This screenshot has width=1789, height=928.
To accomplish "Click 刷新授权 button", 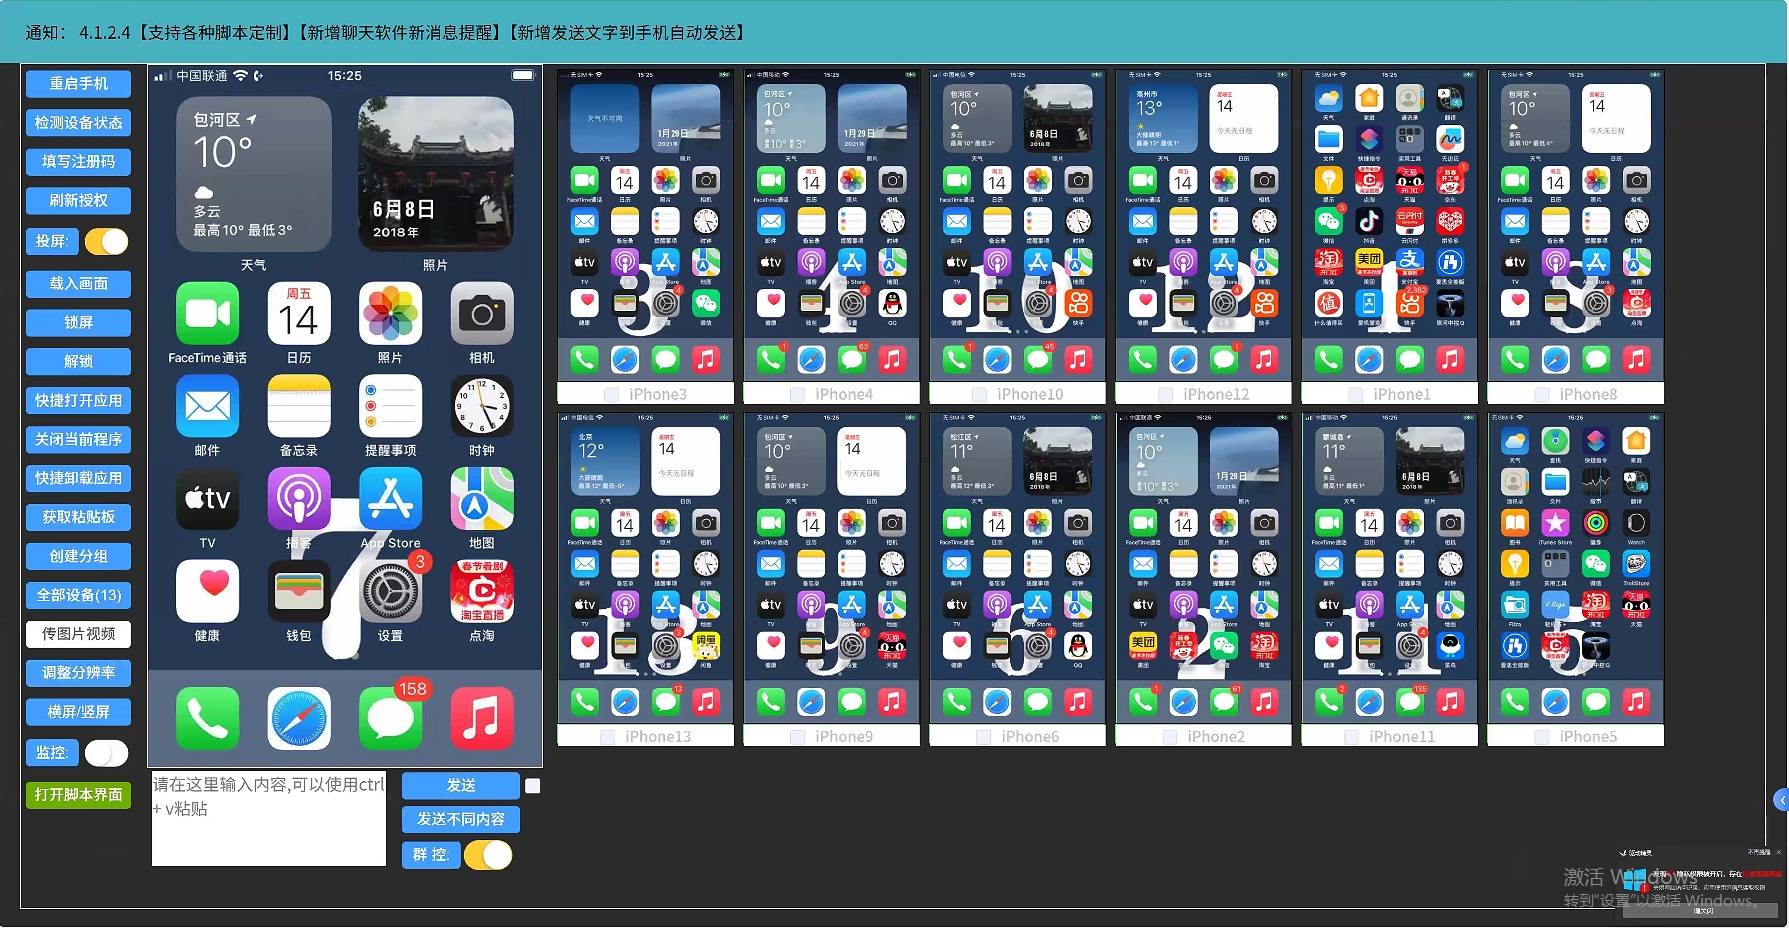I will 78,200.
